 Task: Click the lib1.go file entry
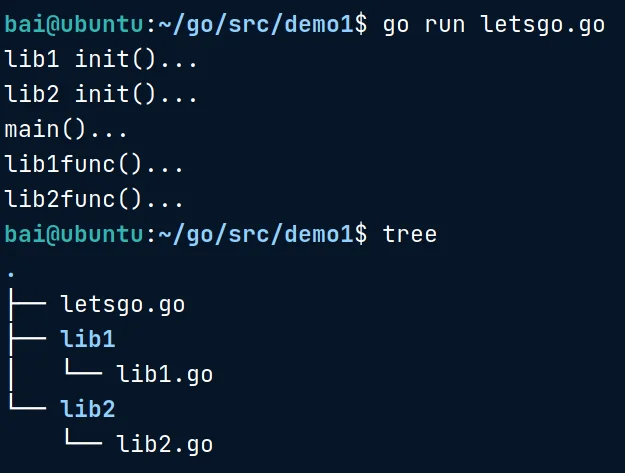pos(165,374)
